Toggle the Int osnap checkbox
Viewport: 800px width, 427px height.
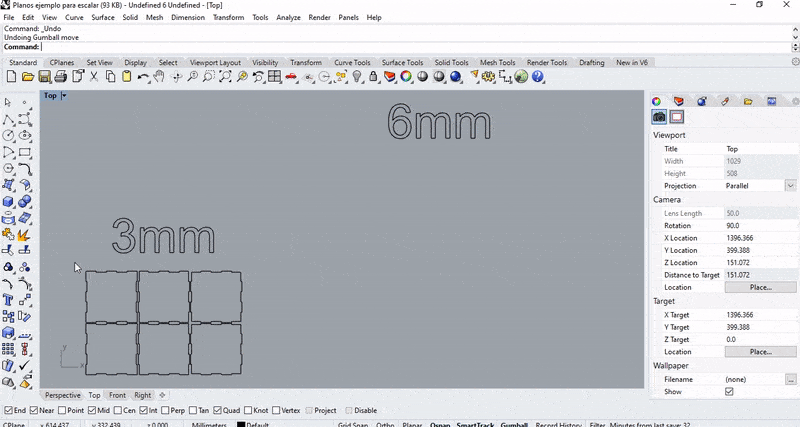[x=143, y=410]
